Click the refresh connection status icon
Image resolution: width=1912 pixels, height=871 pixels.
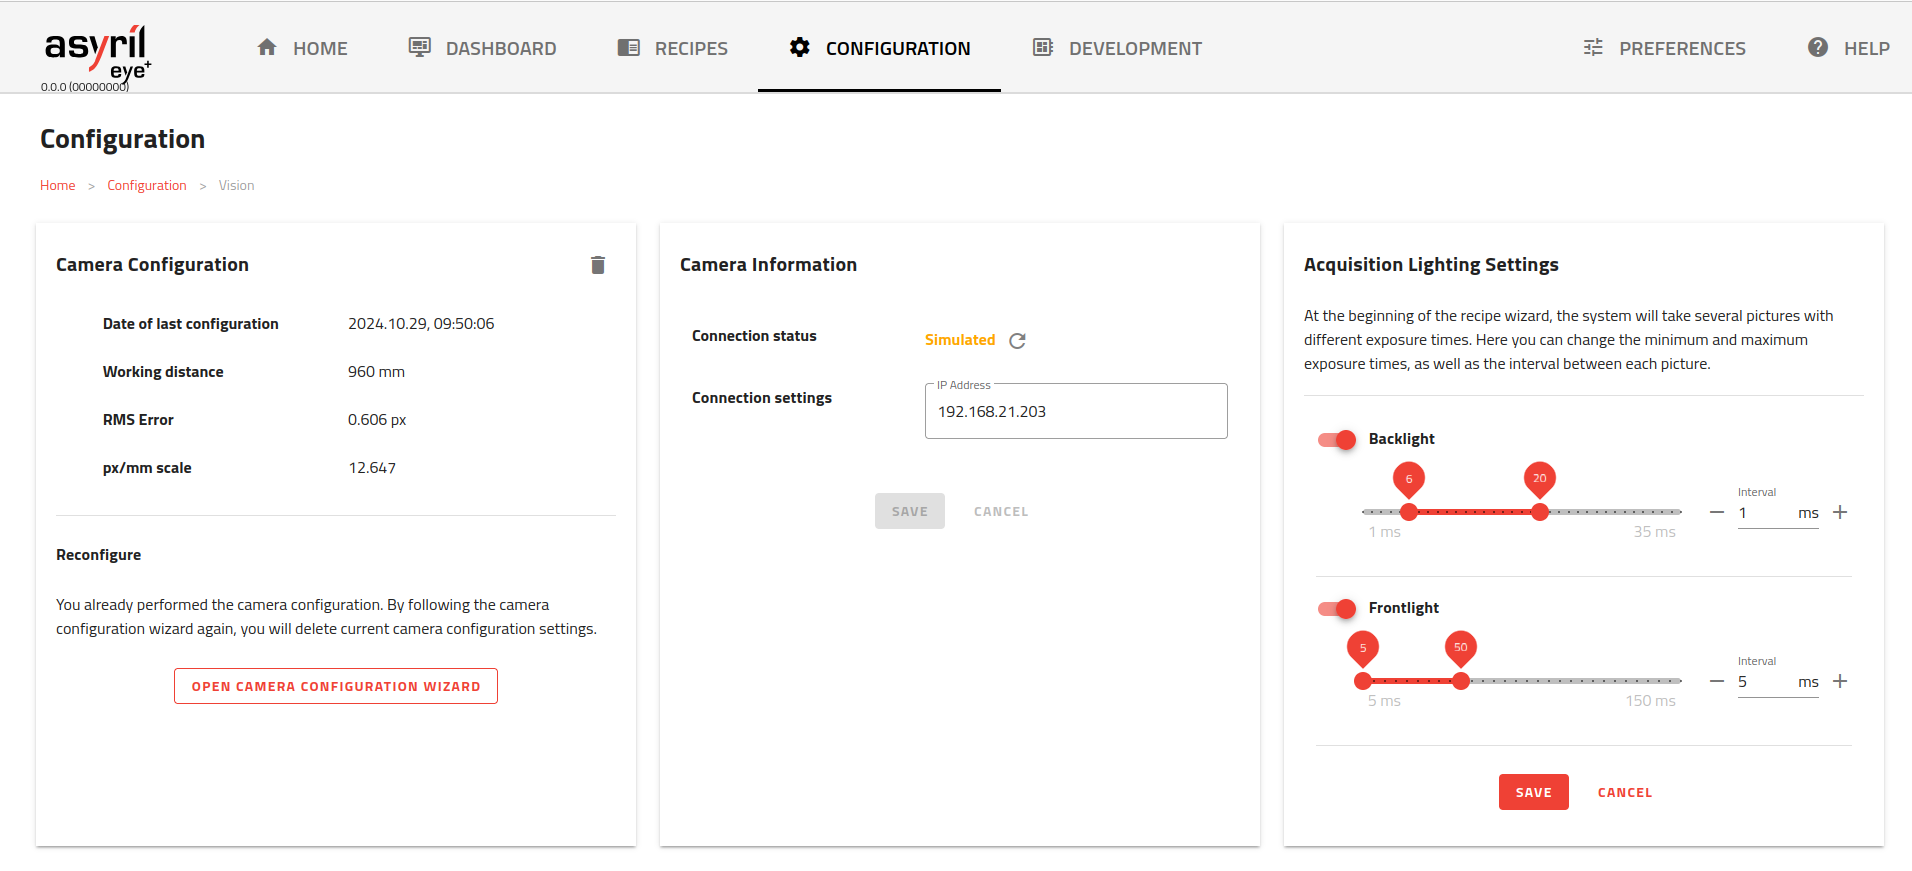click(x=1017, y=341)
